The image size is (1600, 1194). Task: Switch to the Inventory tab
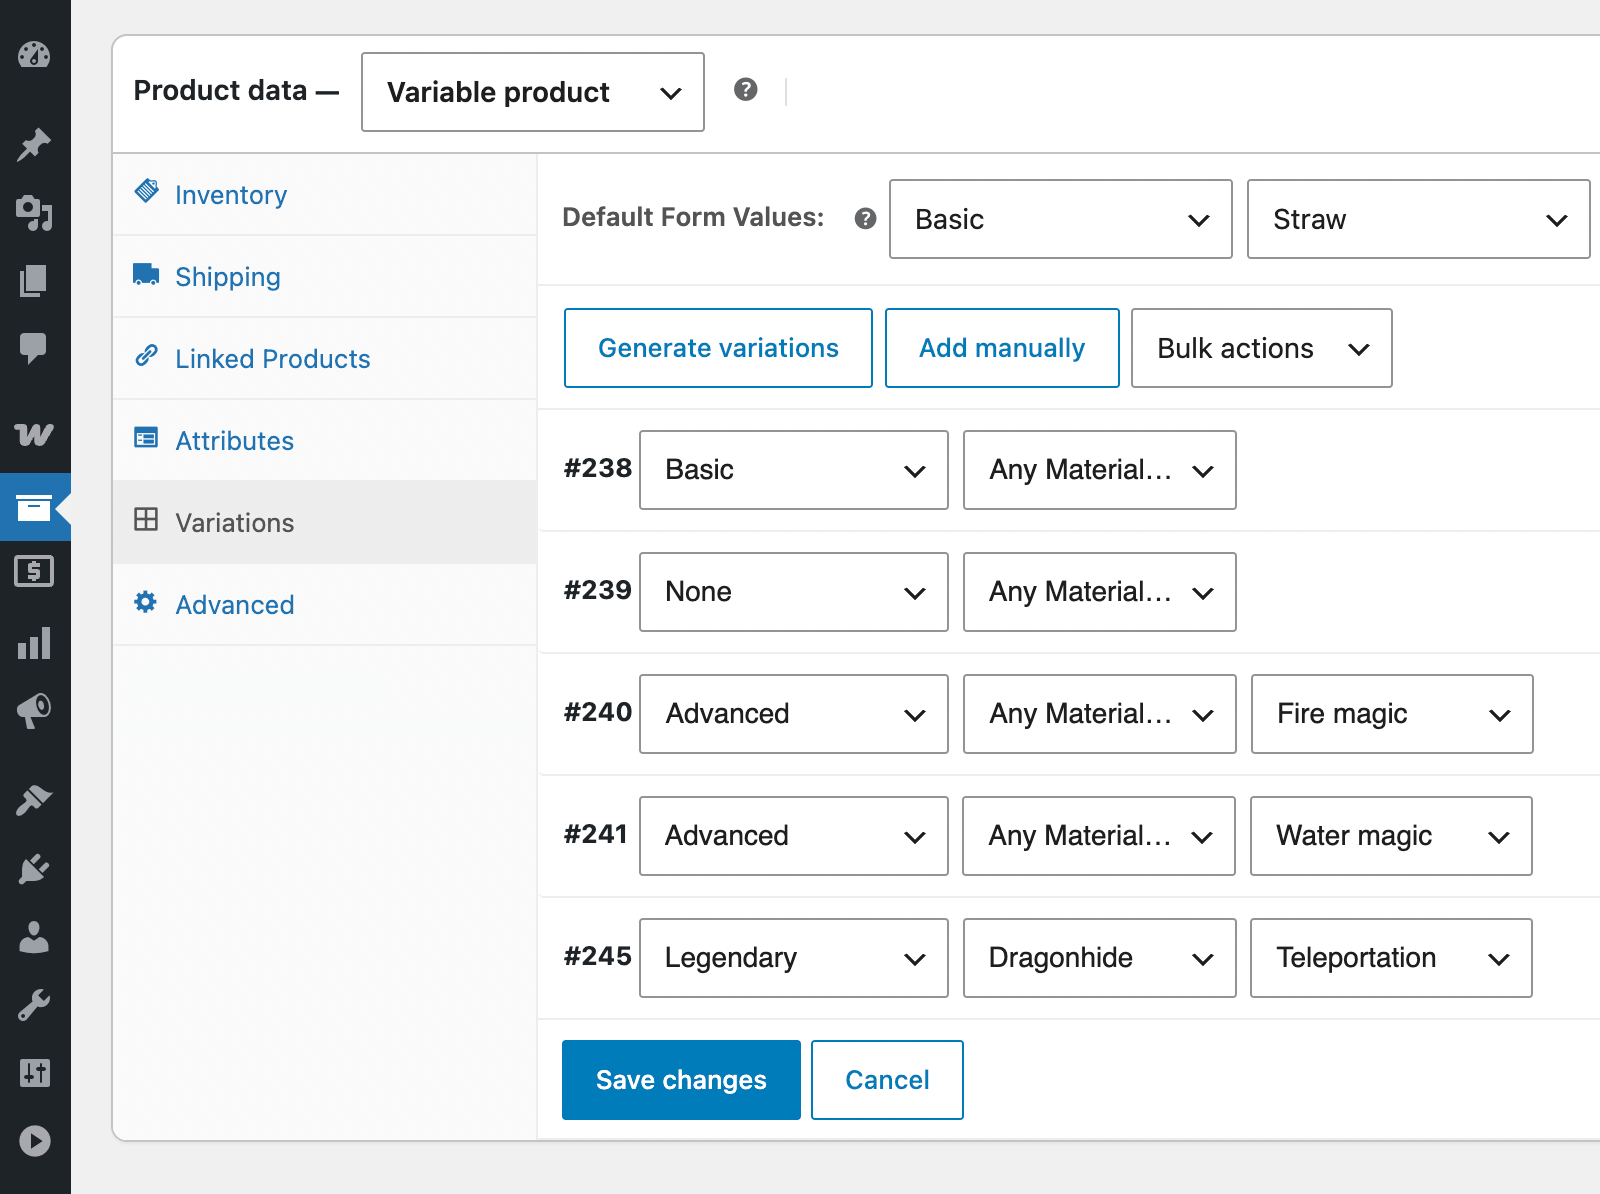(x=325, y=194)
